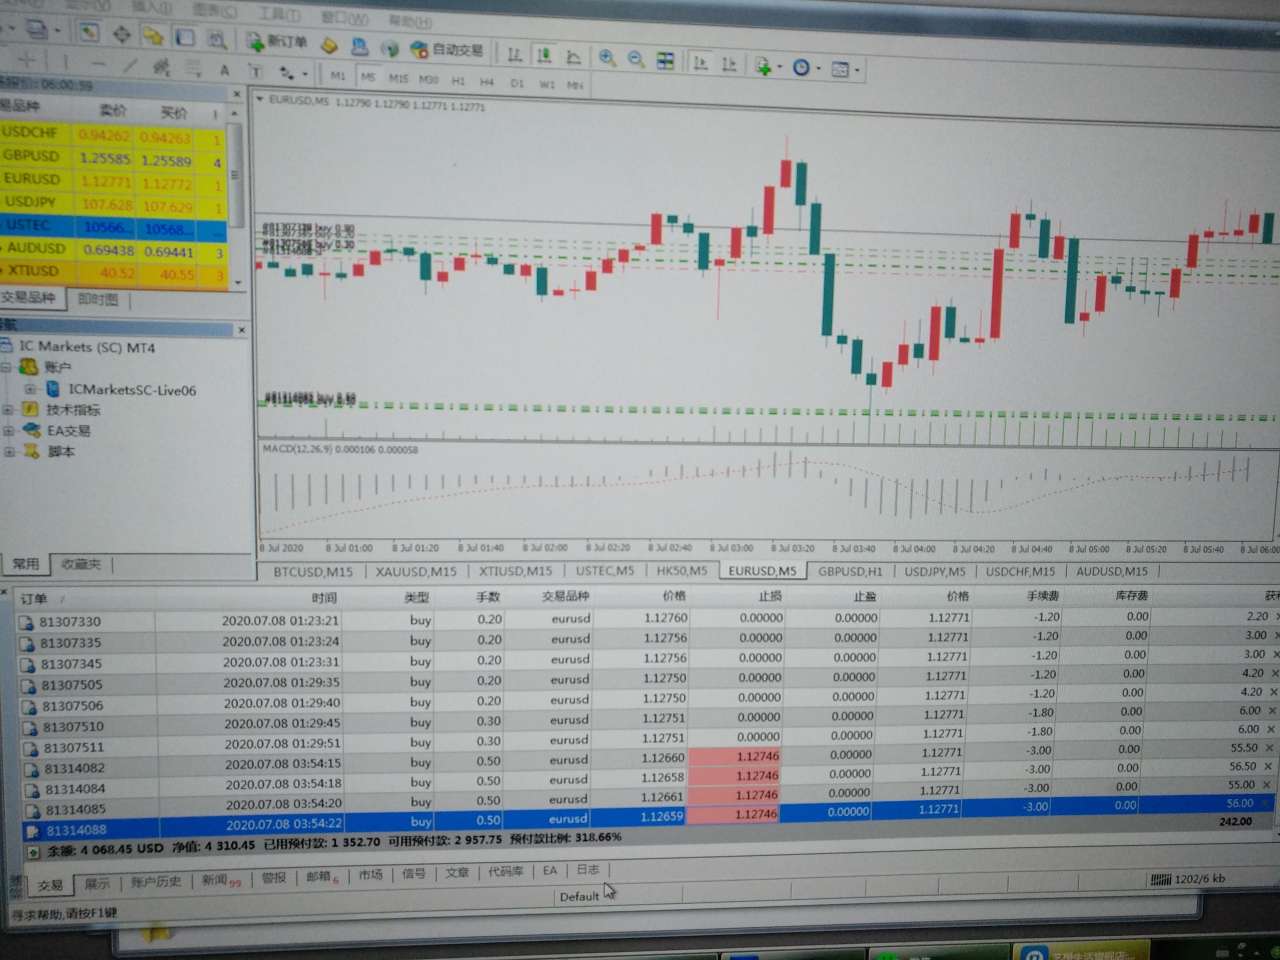
Task: Switch timeframe to M30
Action: (429, 79)
